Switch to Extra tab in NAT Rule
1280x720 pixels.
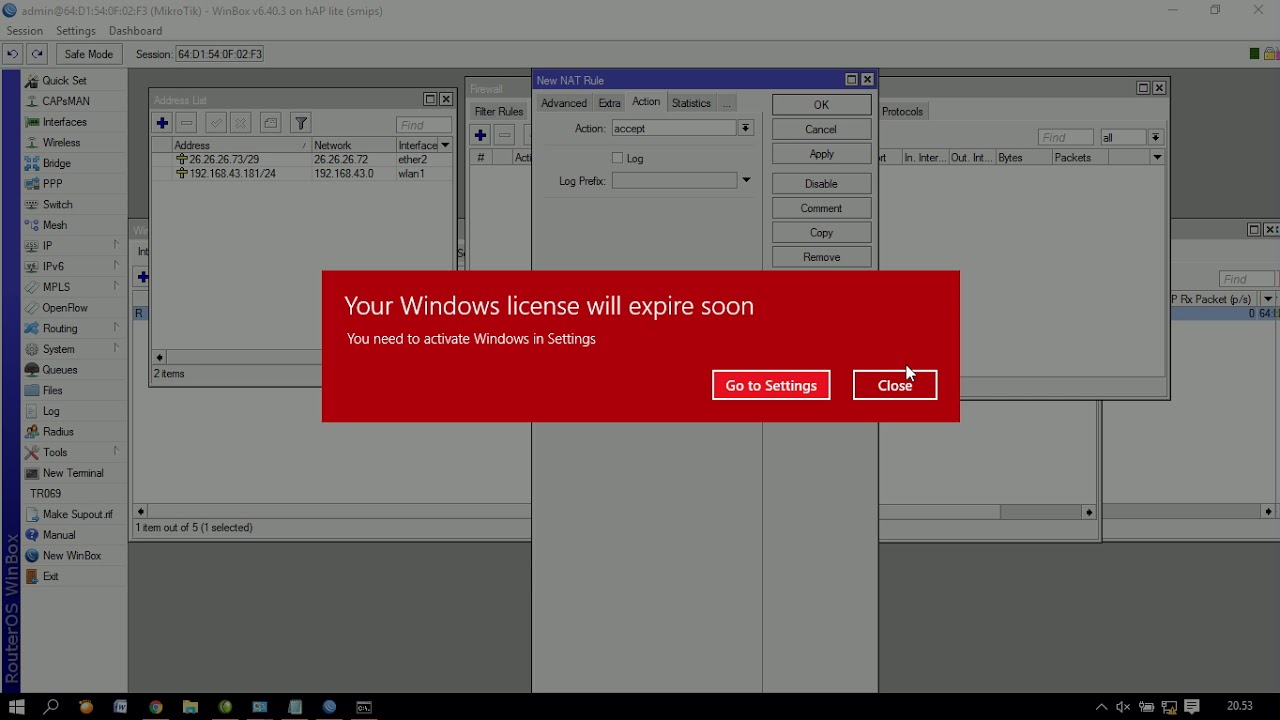pyautogui.click(x=610, y=103)
